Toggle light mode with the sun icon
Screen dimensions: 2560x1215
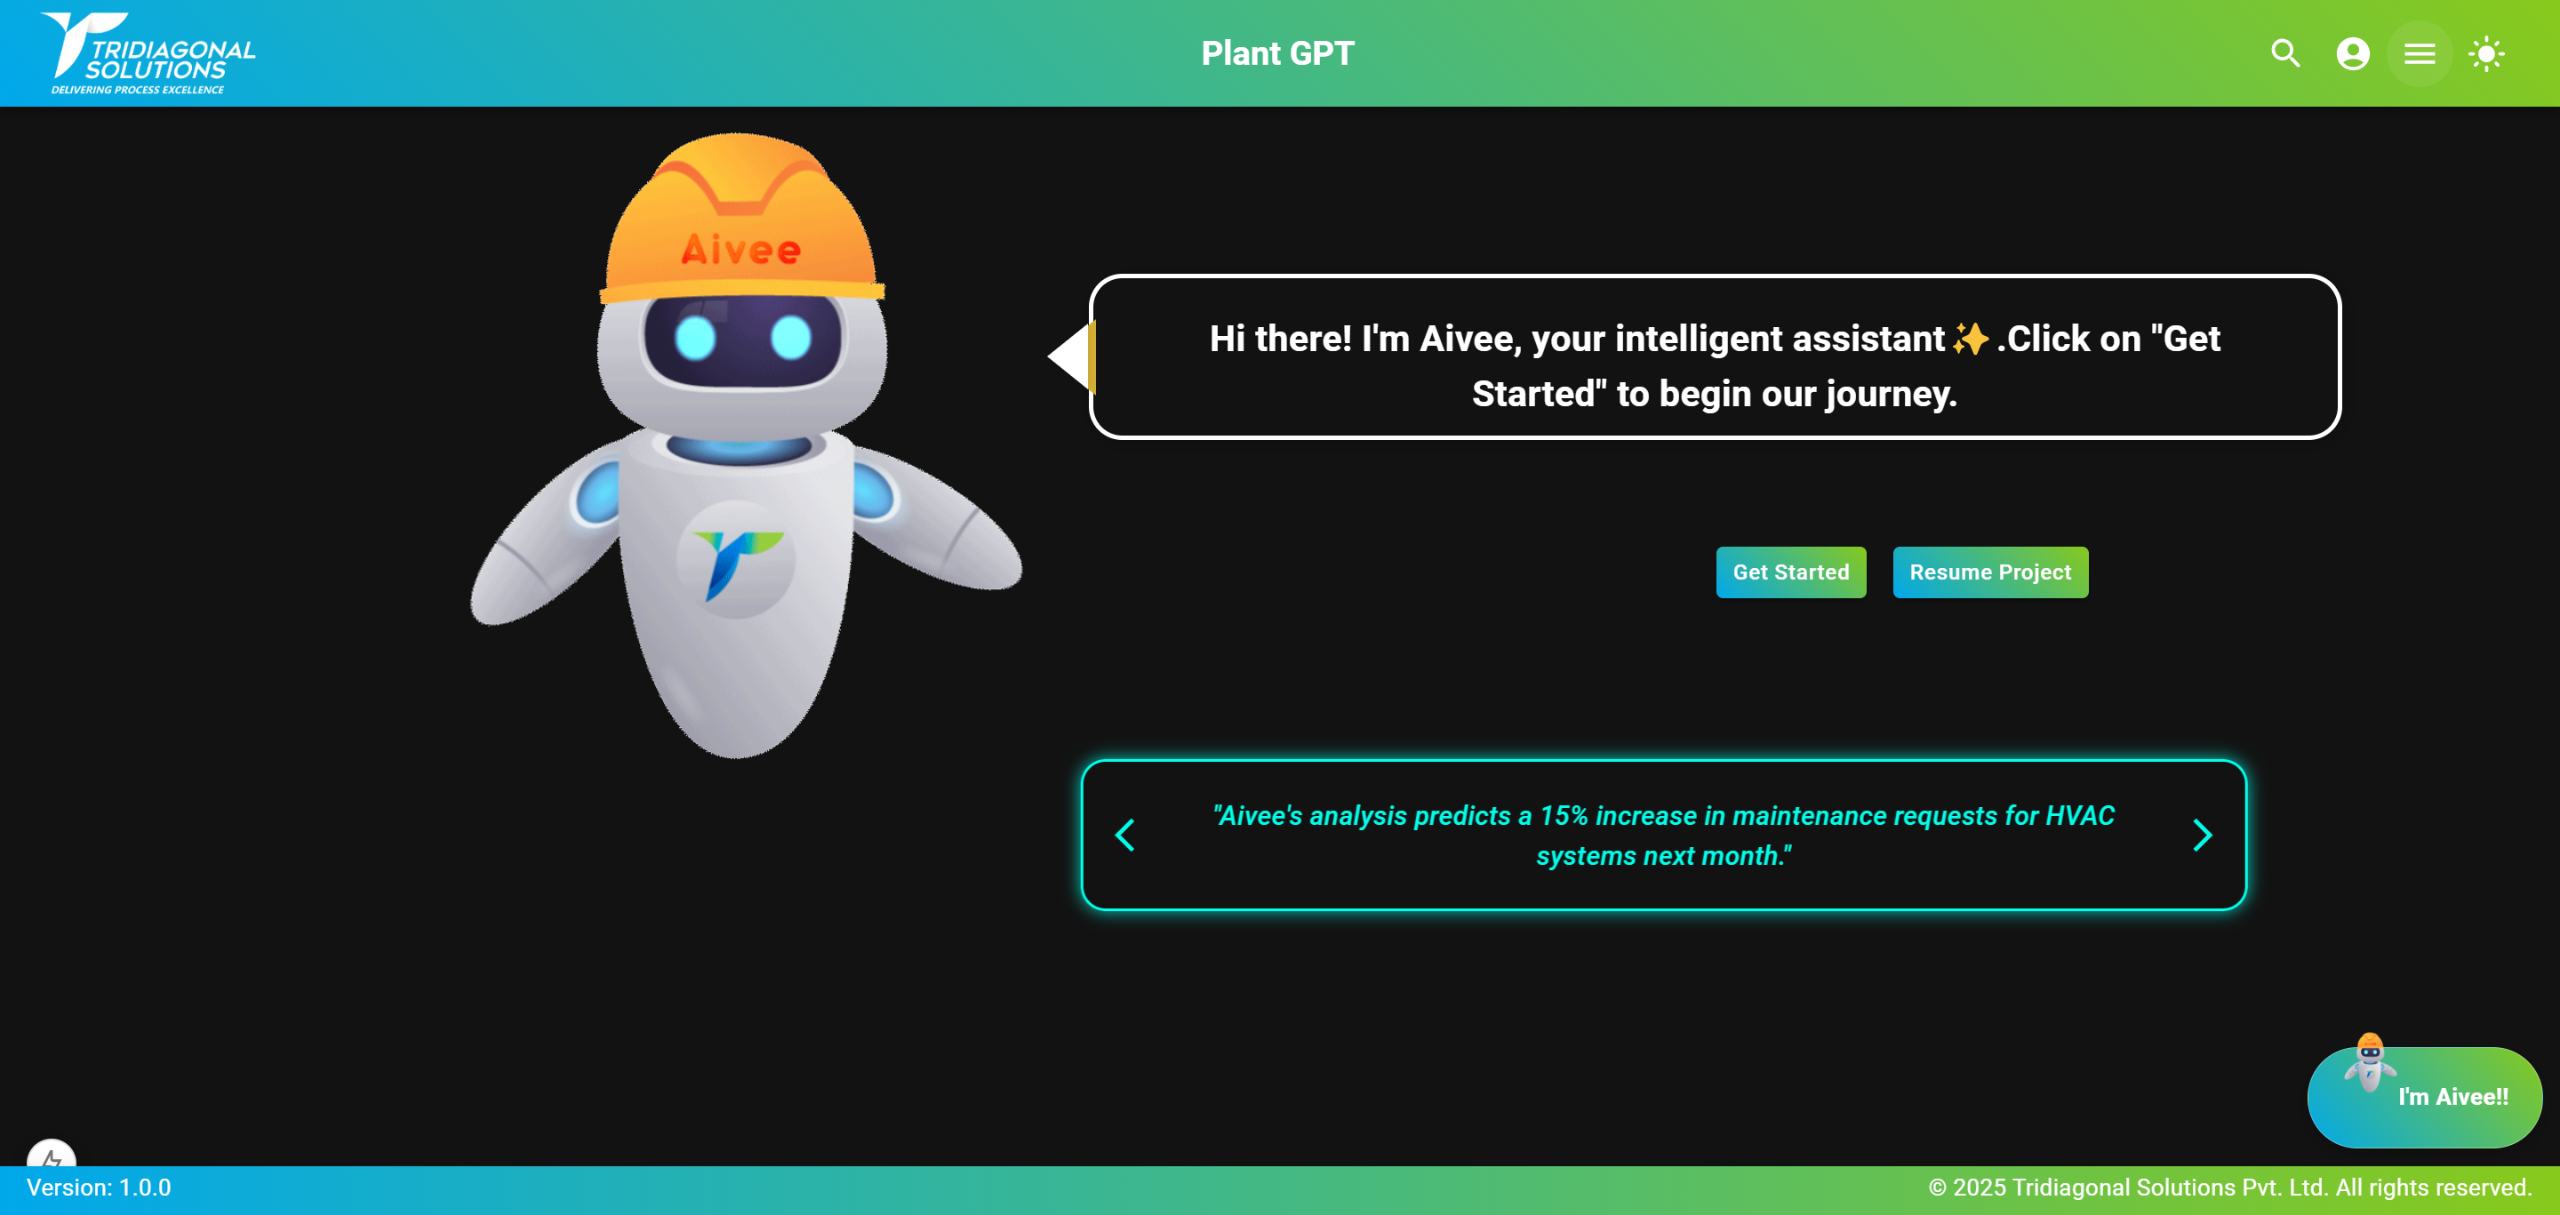2489,53
